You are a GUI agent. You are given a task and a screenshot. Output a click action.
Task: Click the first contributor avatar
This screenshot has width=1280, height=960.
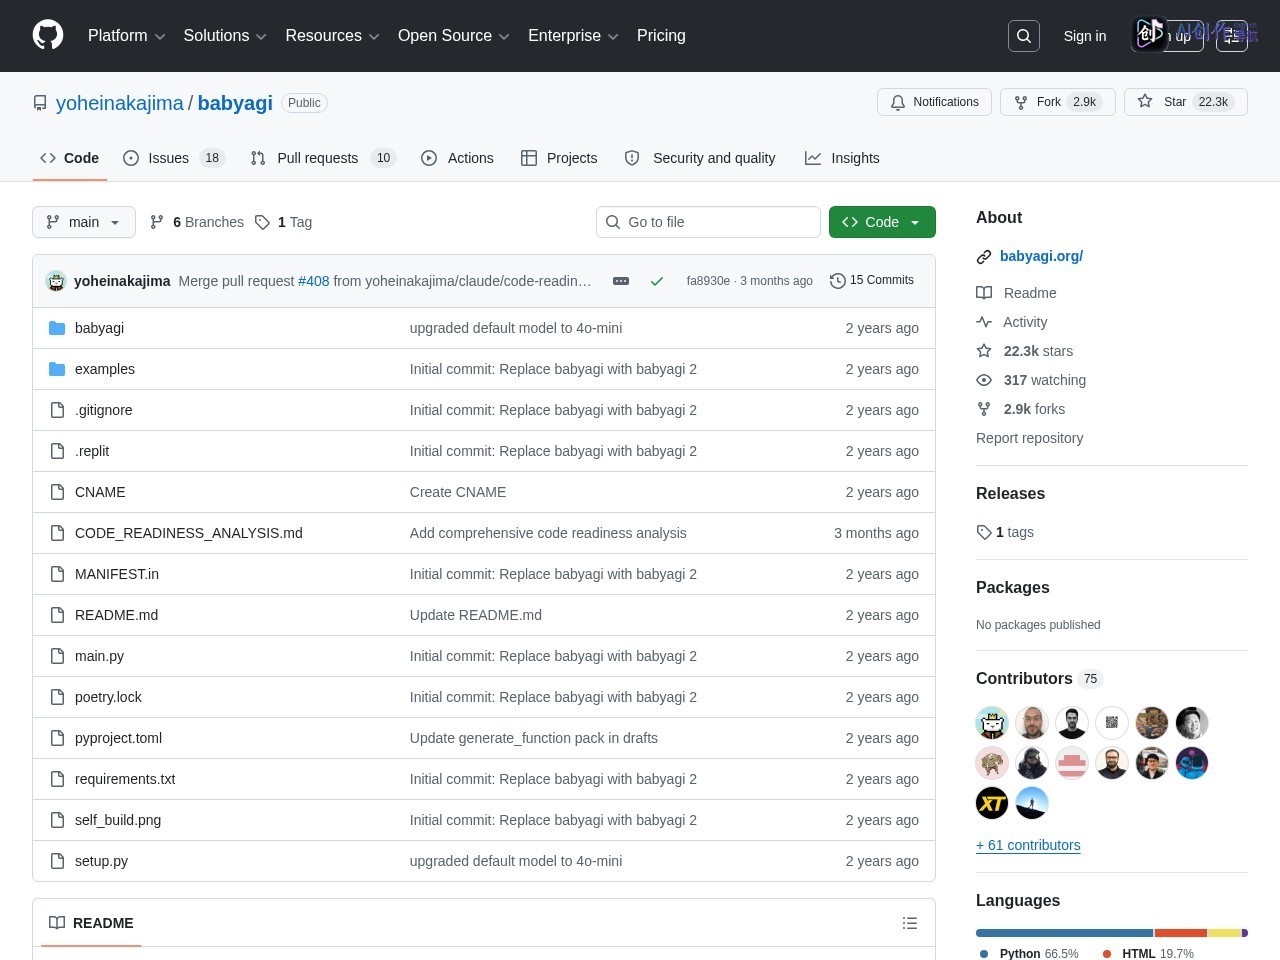[x=992, y=723]
